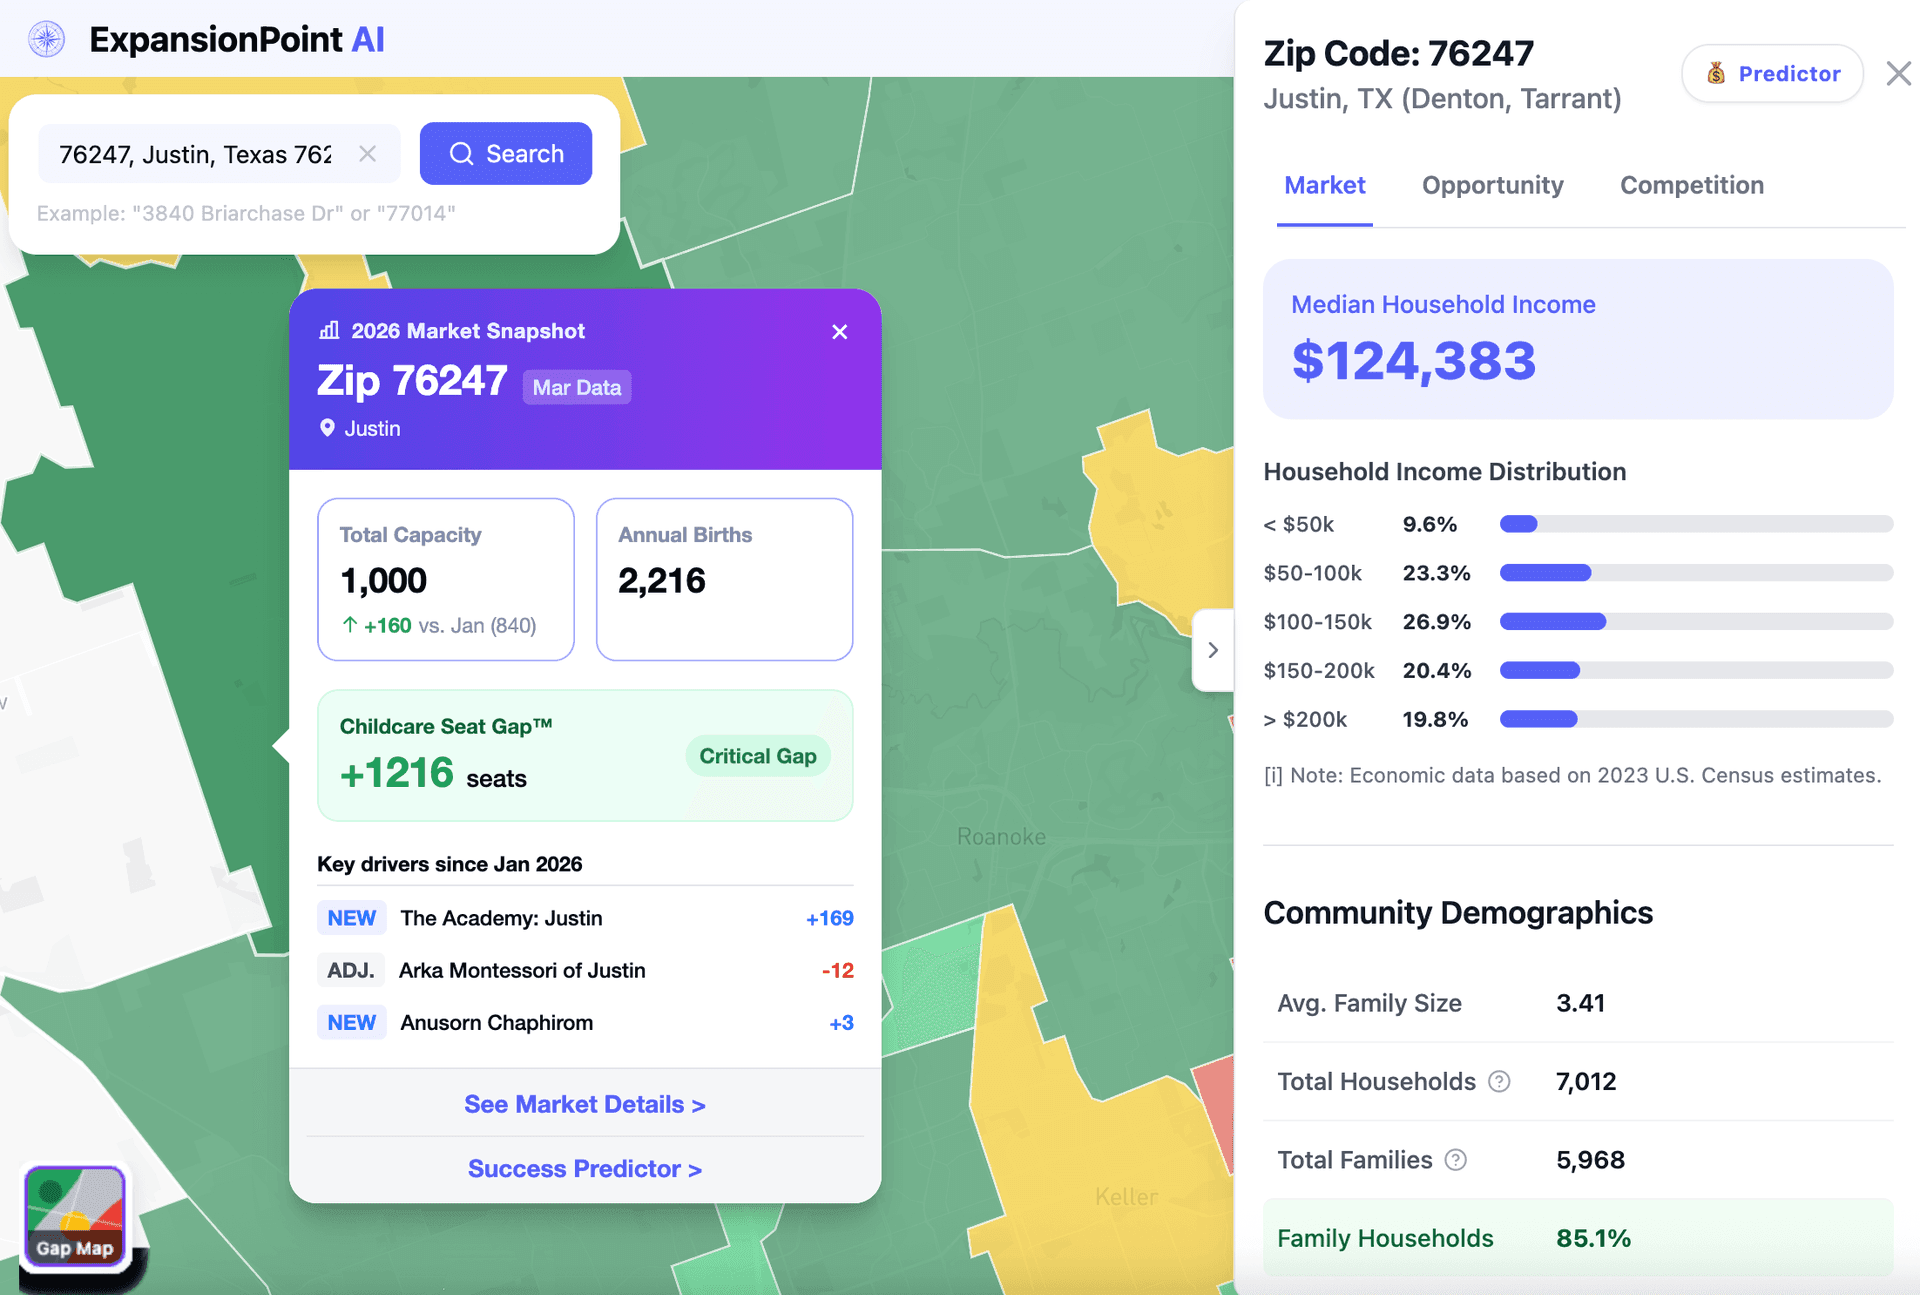Click the Search button
The height and width of the screenshot is (1295, 1920).
[505, 154]
